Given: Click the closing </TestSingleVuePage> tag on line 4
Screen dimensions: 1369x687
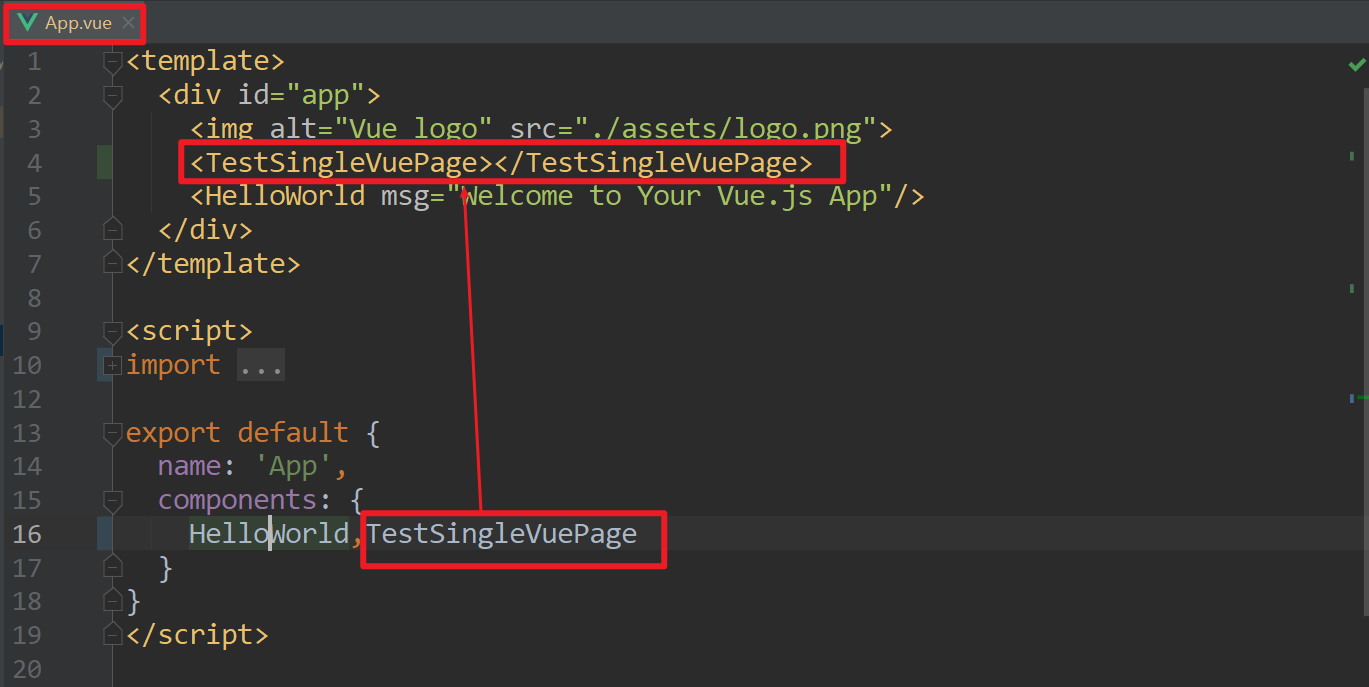Looking at the screenshot, I should 653,163.
